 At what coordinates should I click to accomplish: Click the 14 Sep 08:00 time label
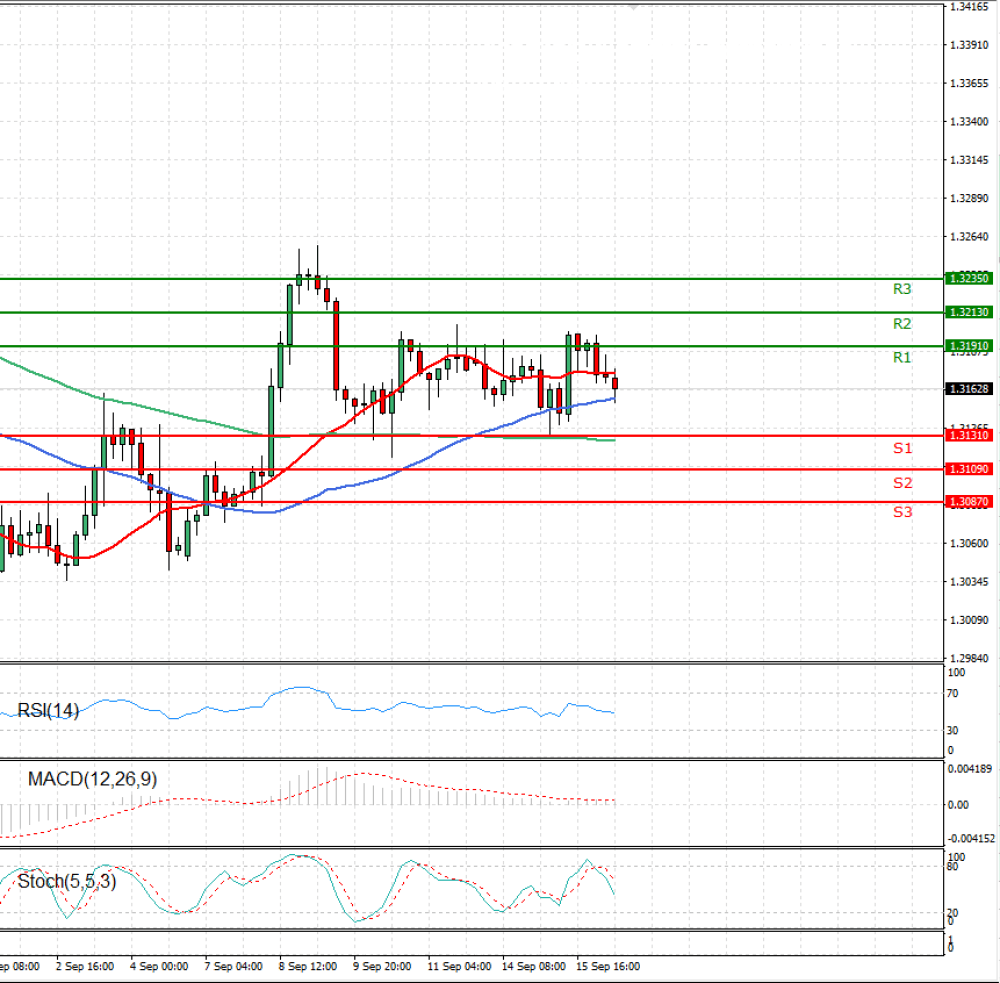pos(534,966)
